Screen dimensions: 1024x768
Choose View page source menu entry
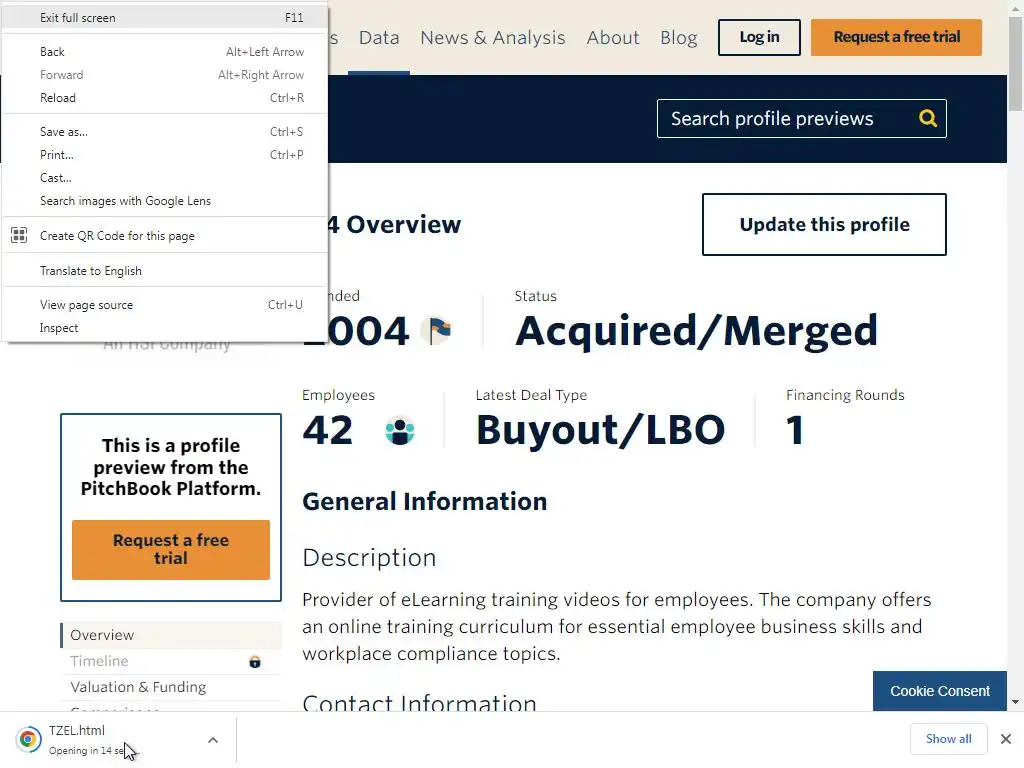coord(86,305)
